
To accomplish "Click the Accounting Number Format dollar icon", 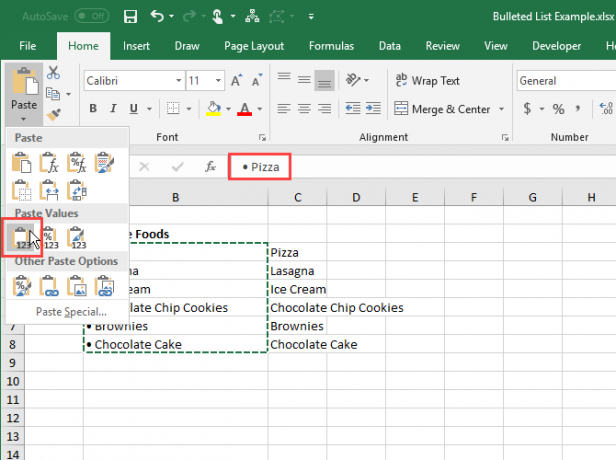I will coord(527,108).
